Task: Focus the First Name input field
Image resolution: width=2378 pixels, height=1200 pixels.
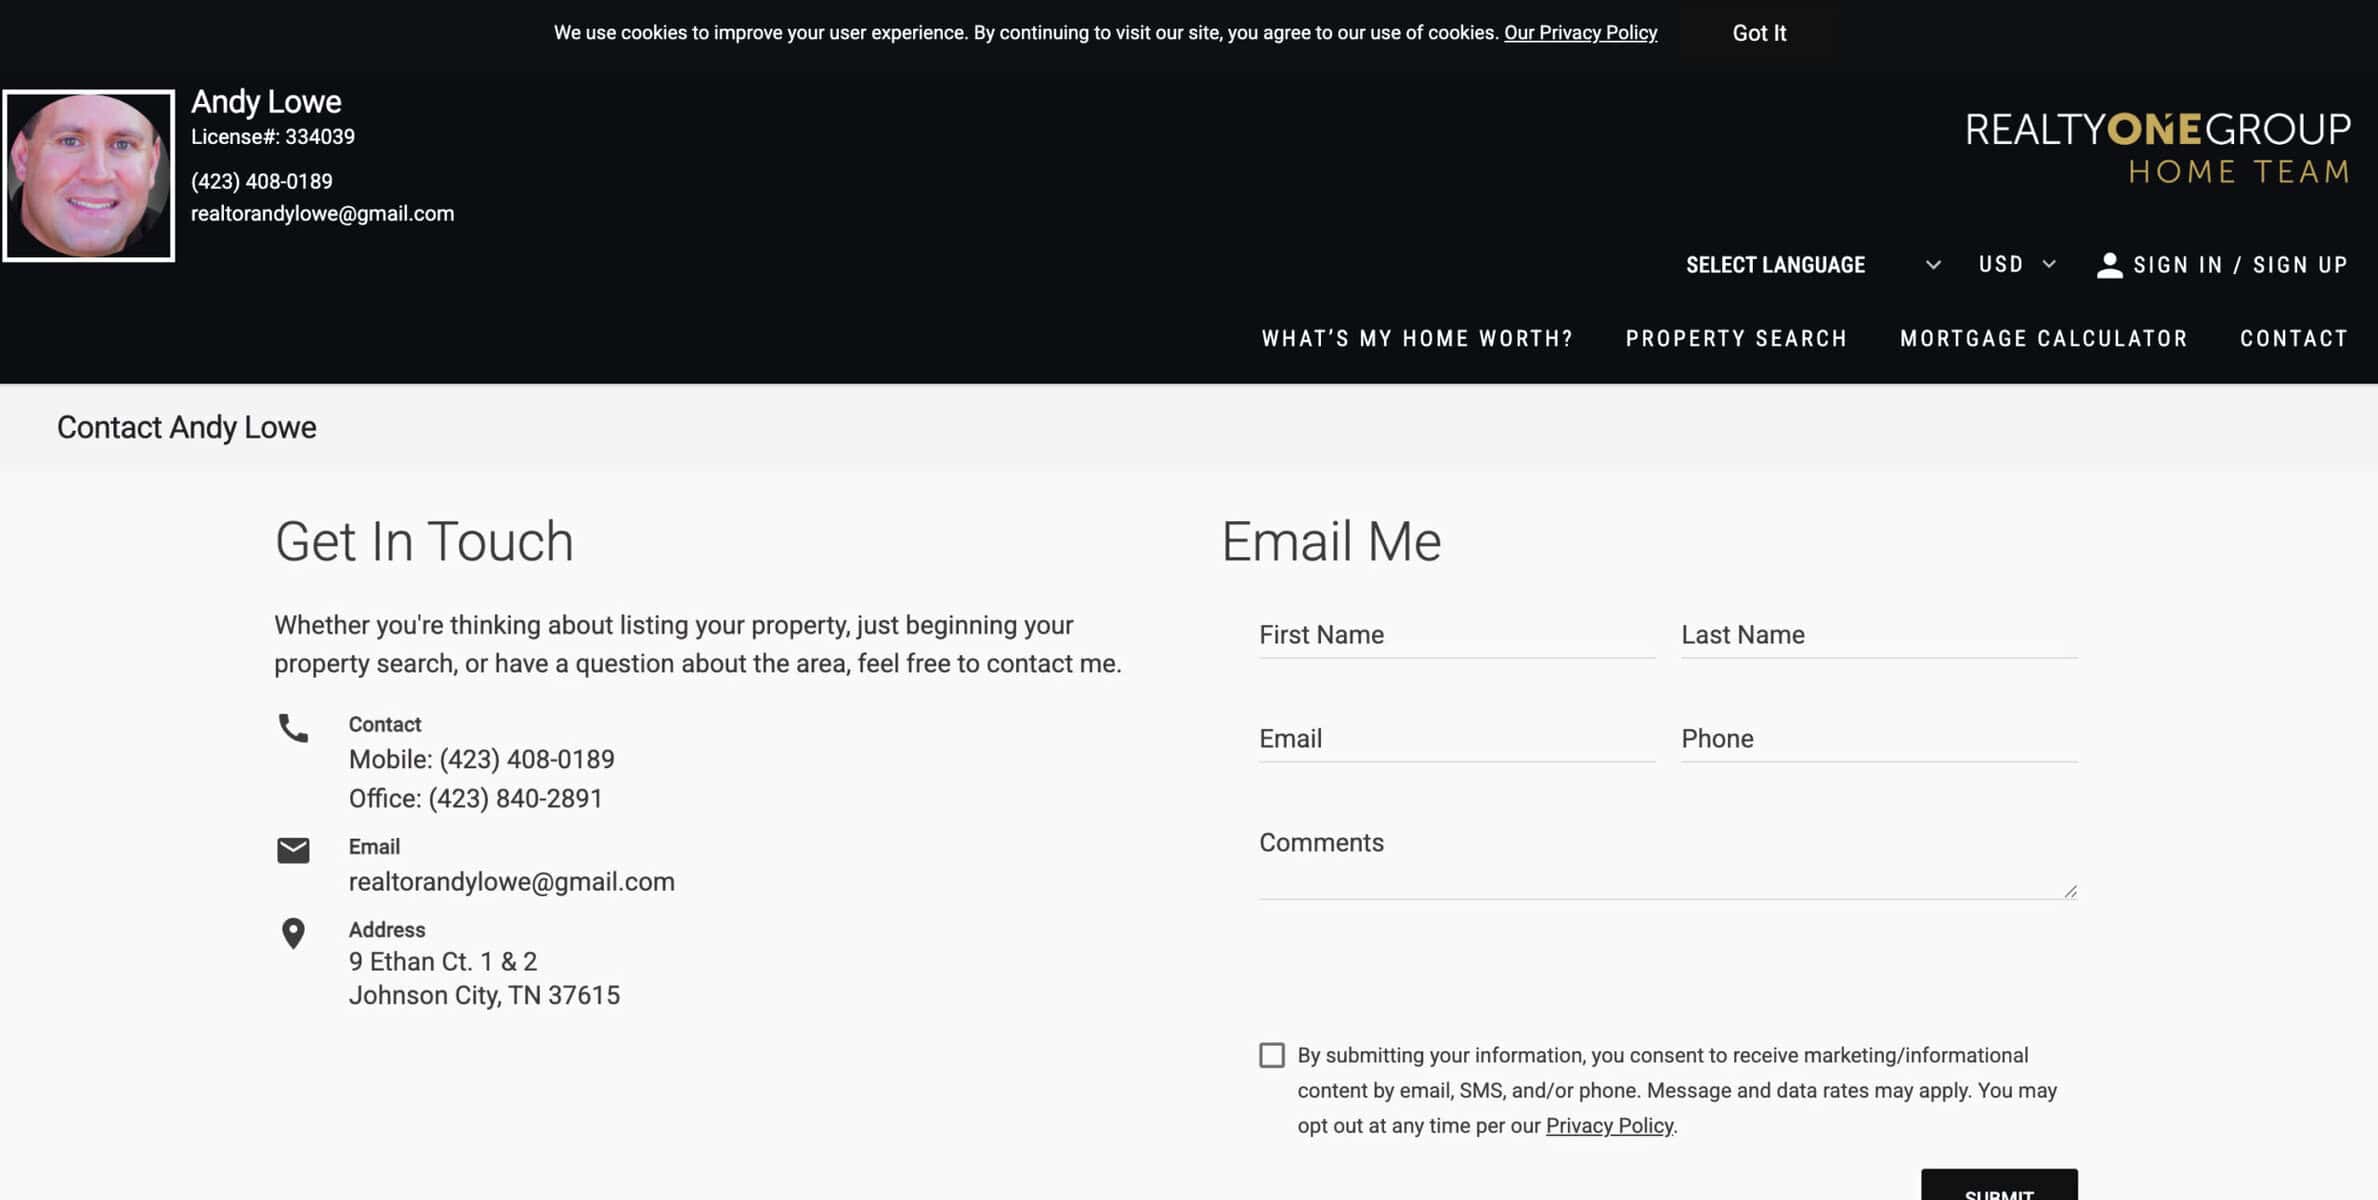Action: point(1456,635)
